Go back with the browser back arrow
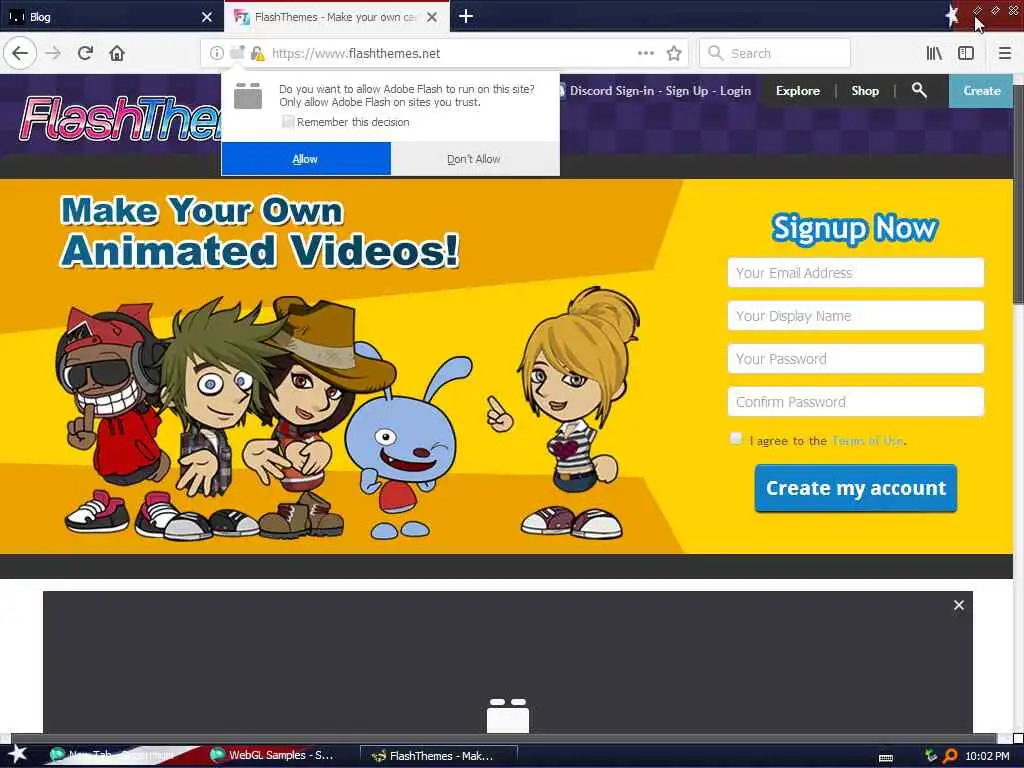This screenshot has height=768, width=1024. [x=20, y=53]
